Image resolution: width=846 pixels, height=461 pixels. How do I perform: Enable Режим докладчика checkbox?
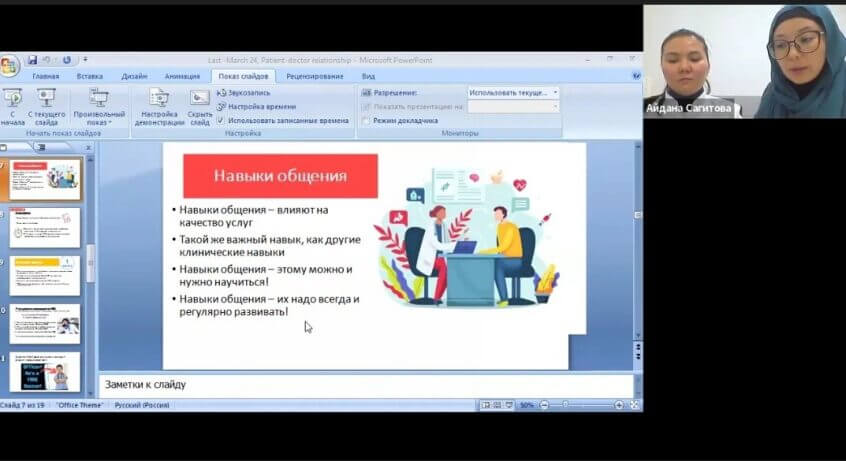pos(366,120)
